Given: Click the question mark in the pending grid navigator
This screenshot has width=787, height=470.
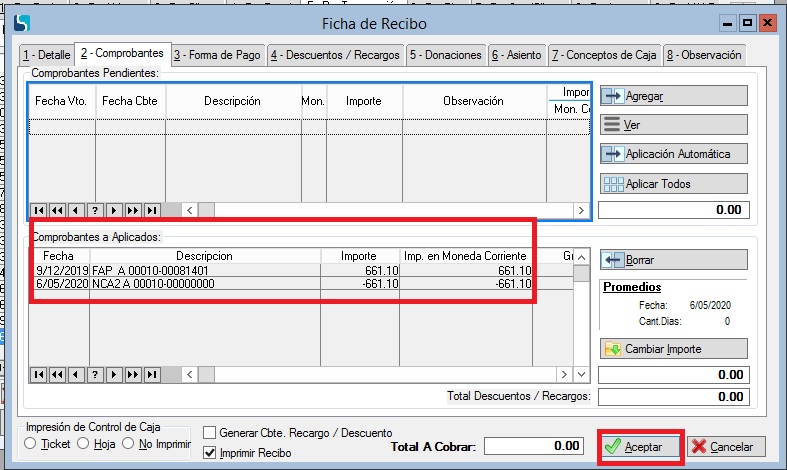Looking at the screenshot, I should 96,210.
